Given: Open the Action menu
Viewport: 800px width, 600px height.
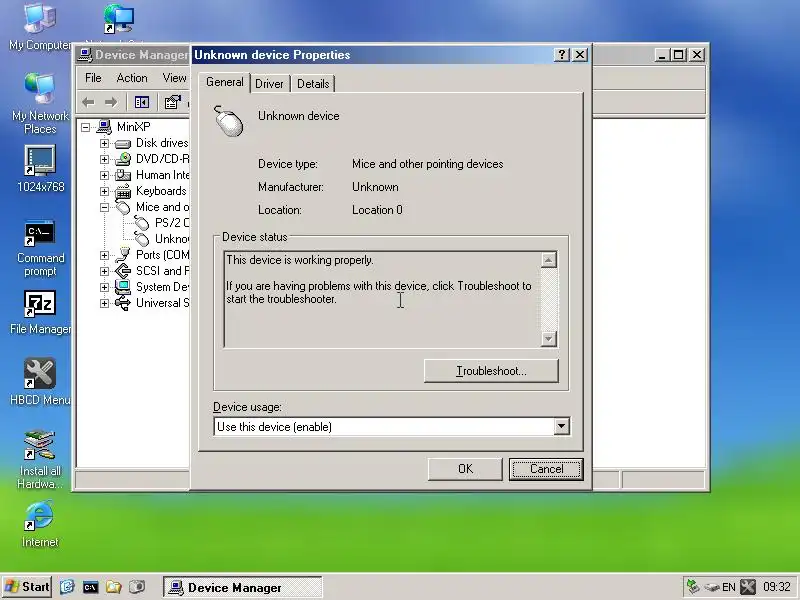Looking at the screenshot, I should pyautogui.click(x=132, y=78).
